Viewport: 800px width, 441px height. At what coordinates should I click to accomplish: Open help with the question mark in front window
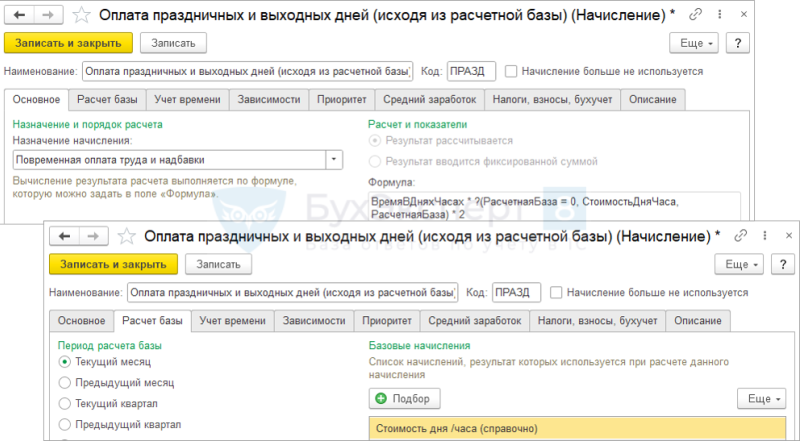click(783, 264)
